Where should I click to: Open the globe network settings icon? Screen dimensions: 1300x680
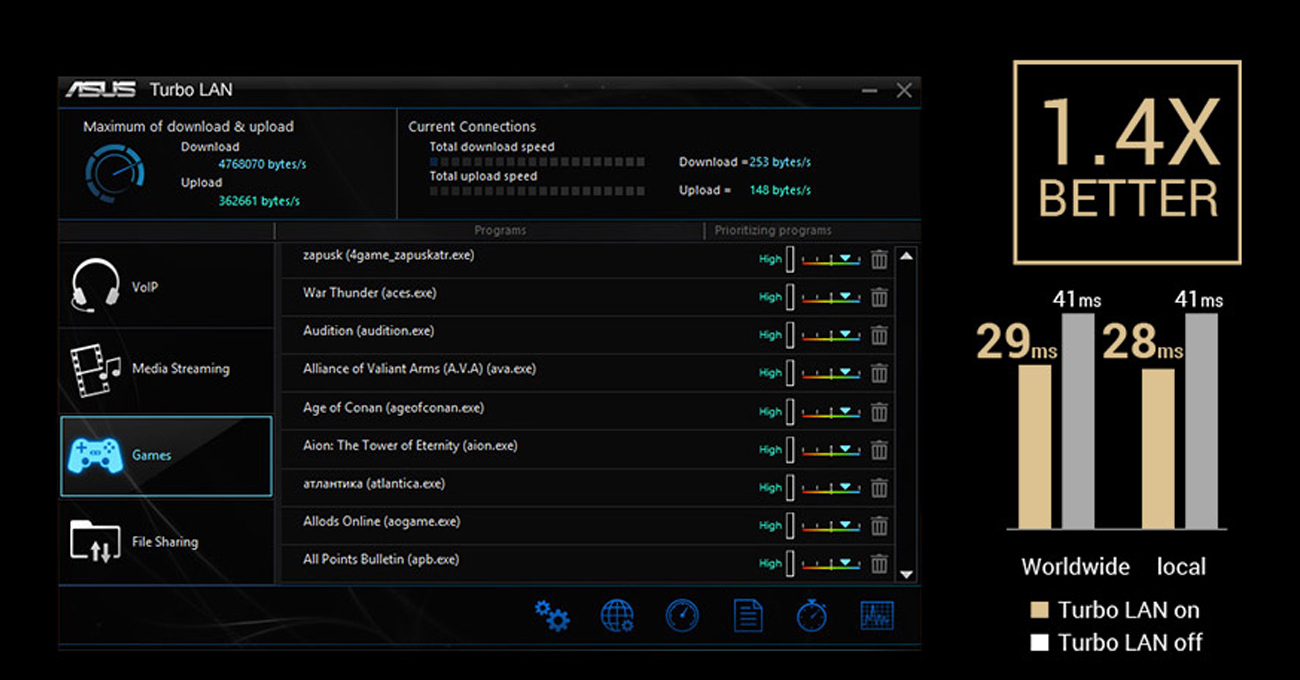(x=617, y=616)
